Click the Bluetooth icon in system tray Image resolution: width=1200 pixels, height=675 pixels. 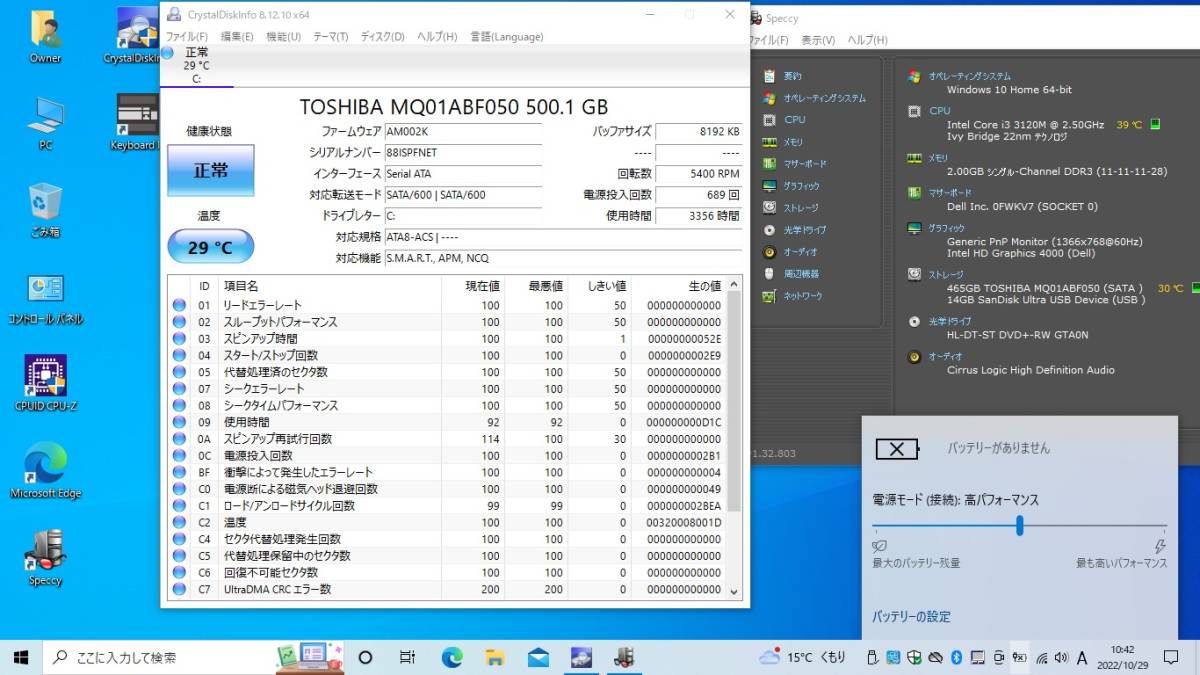[955, 657]
